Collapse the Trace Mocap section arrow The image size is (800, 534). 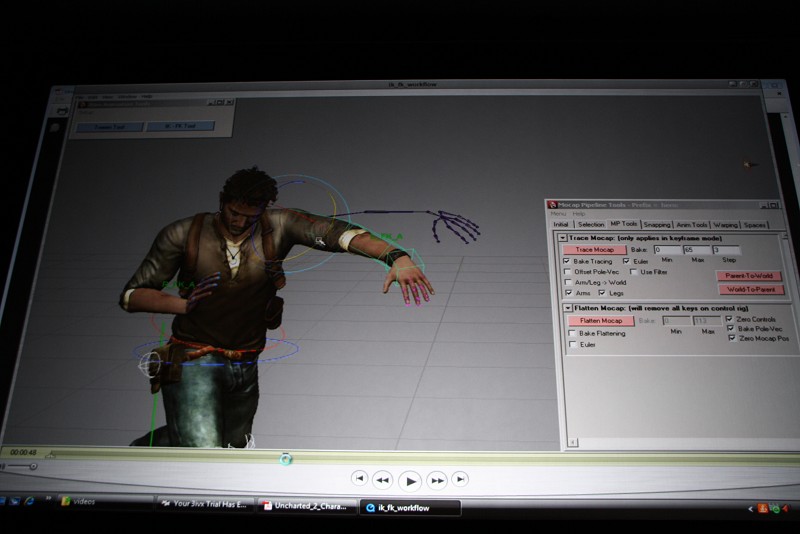click(x=562, y=238)
